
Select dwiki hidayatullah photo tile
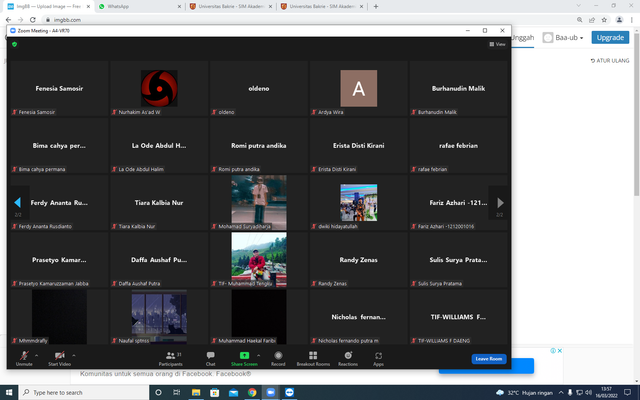tap(359, 202)
